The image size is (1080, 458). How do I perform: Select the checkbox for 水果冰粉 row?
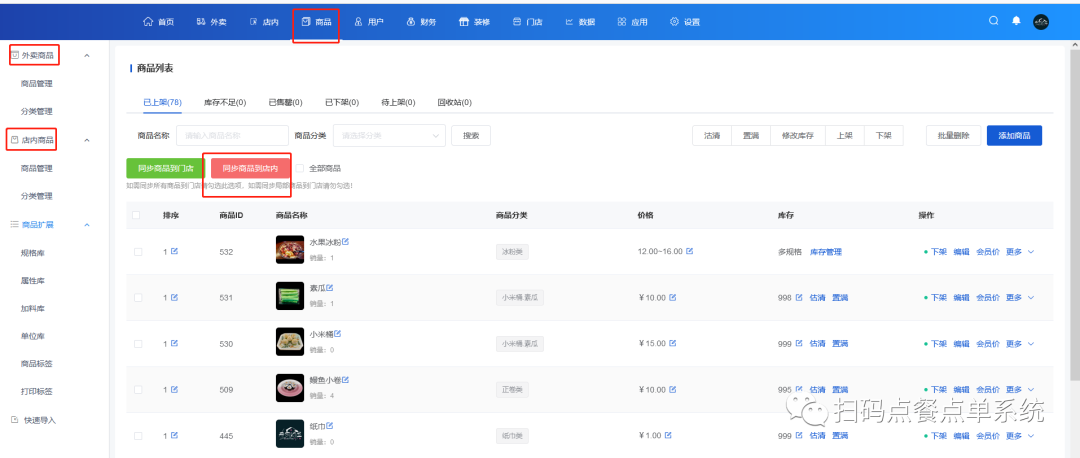(x=138, y=251)
